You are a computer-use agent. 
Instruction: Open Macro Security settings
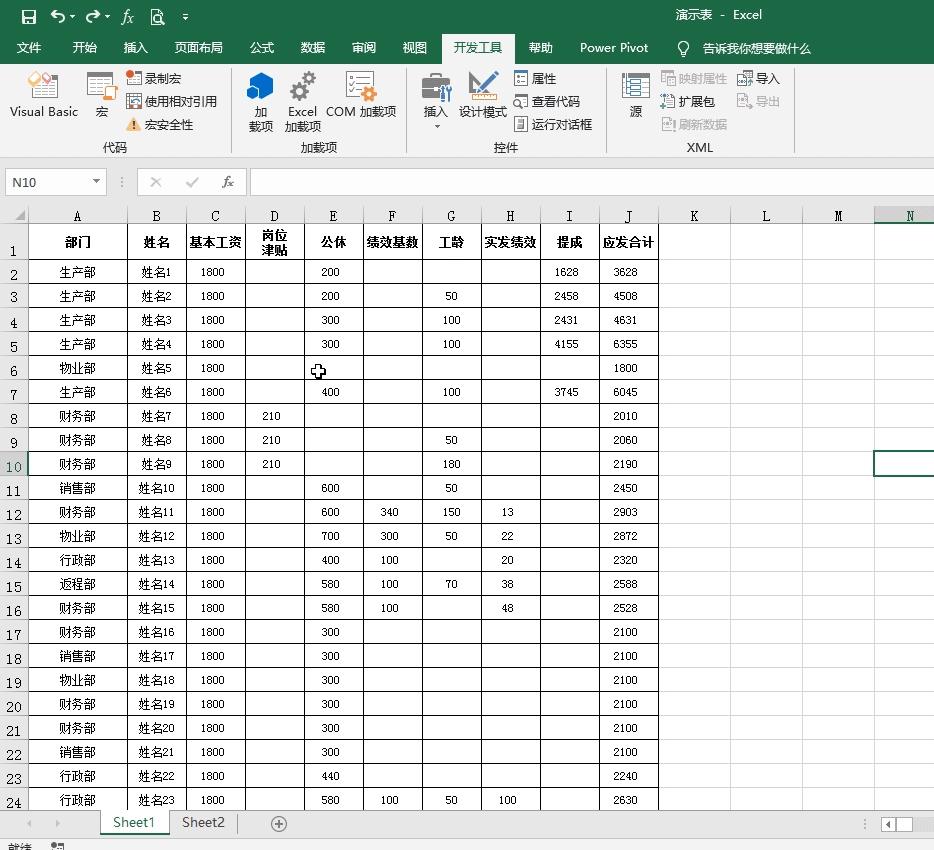click(x=160, y=125)
